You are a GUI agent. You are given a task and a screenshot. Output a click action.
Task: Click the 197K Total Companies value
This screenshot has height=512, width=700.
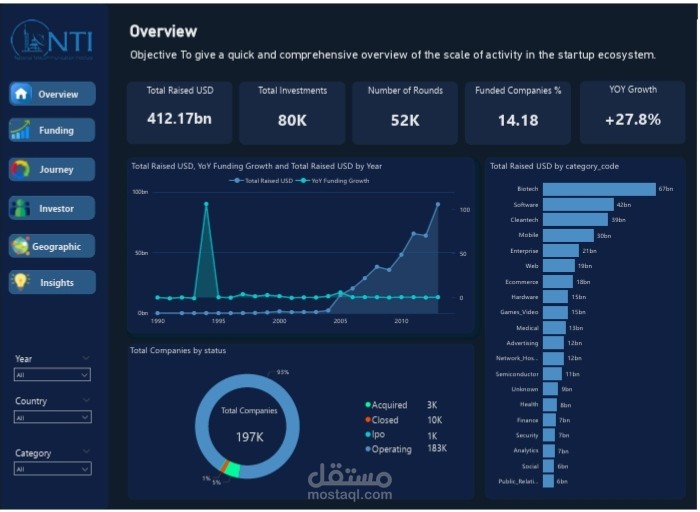click(250, 437)
